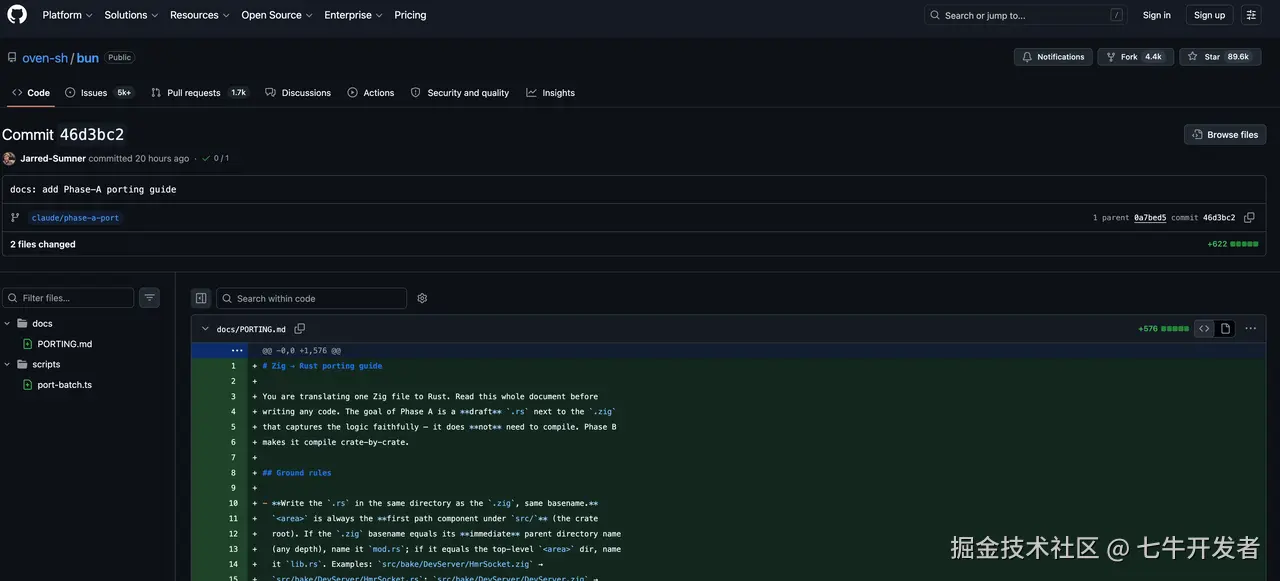Open the Platform dropdown menu
The height and width of the screenshot is (581, 1280).
(67, 15)
